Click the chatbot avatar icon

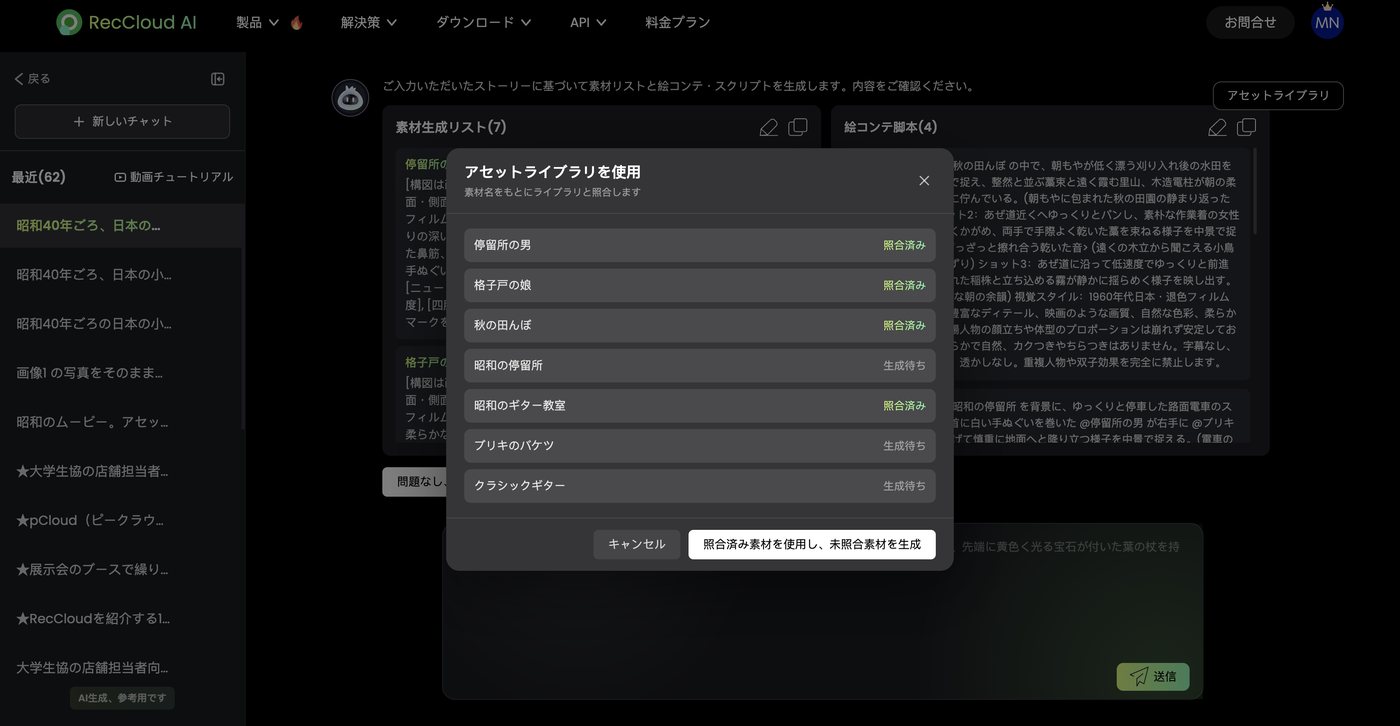point(350,98)
